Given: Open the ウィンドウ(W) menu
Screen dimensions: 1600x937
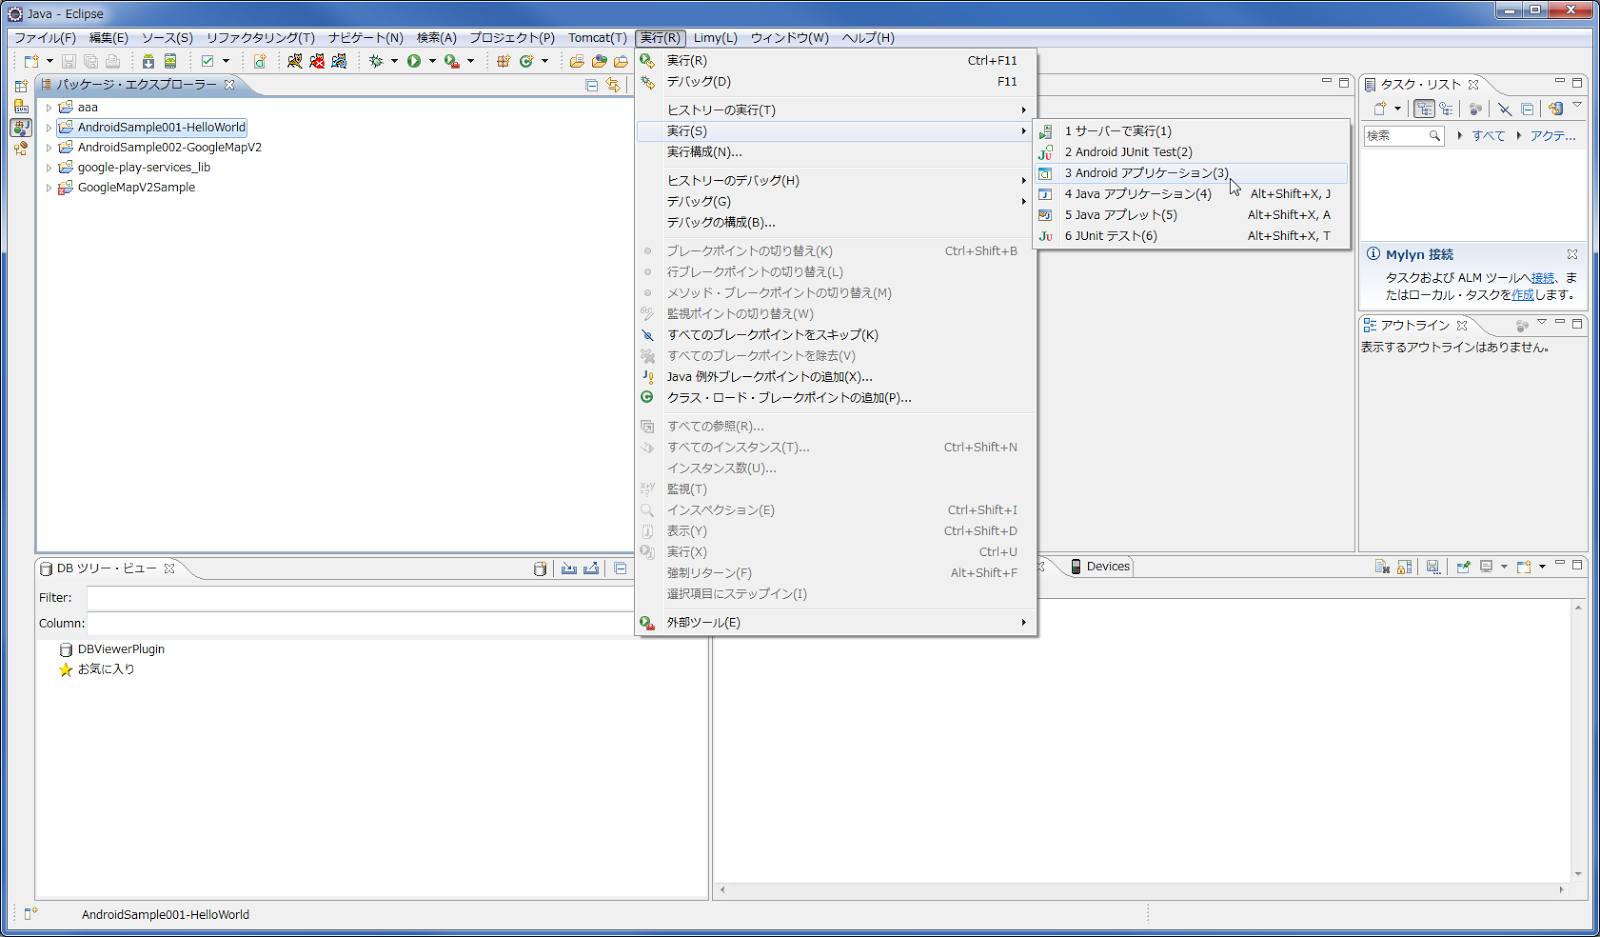Looking at the screenshot, I should pyautogui.click(x=790, y=38).
